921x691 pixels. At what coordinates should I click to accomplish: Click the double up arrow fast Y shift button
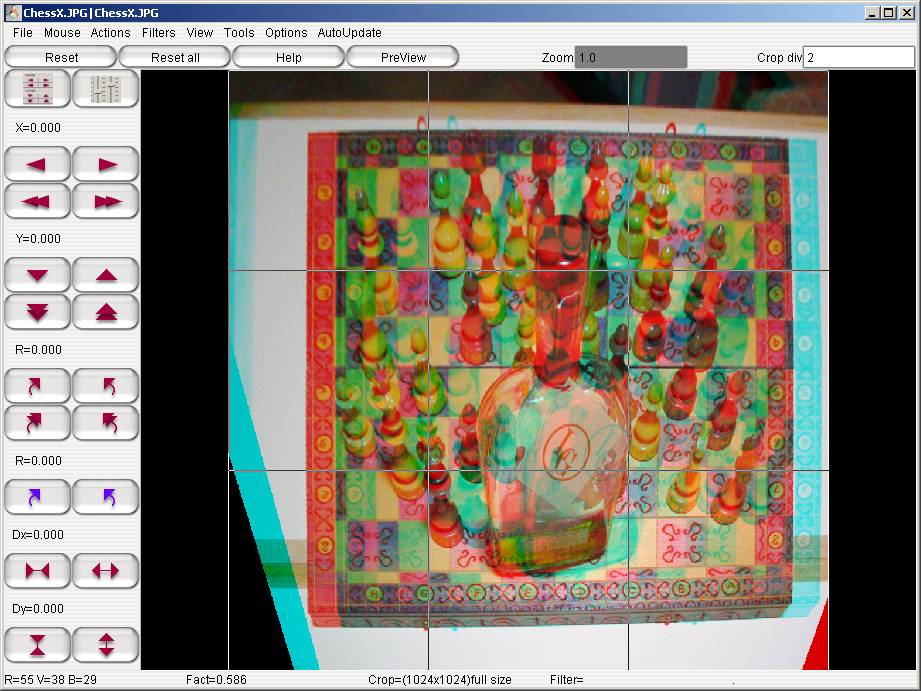(106, 312)
